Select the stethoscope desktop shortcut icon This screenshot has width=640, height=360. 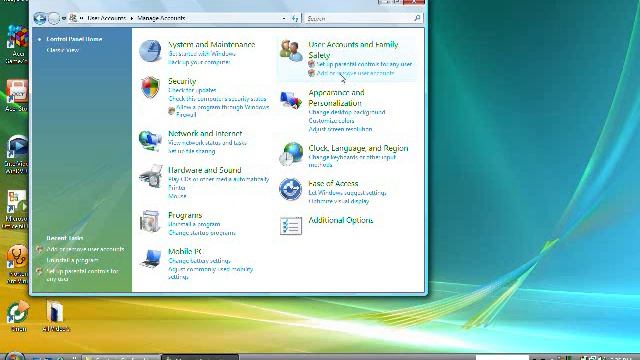[17, 263]
